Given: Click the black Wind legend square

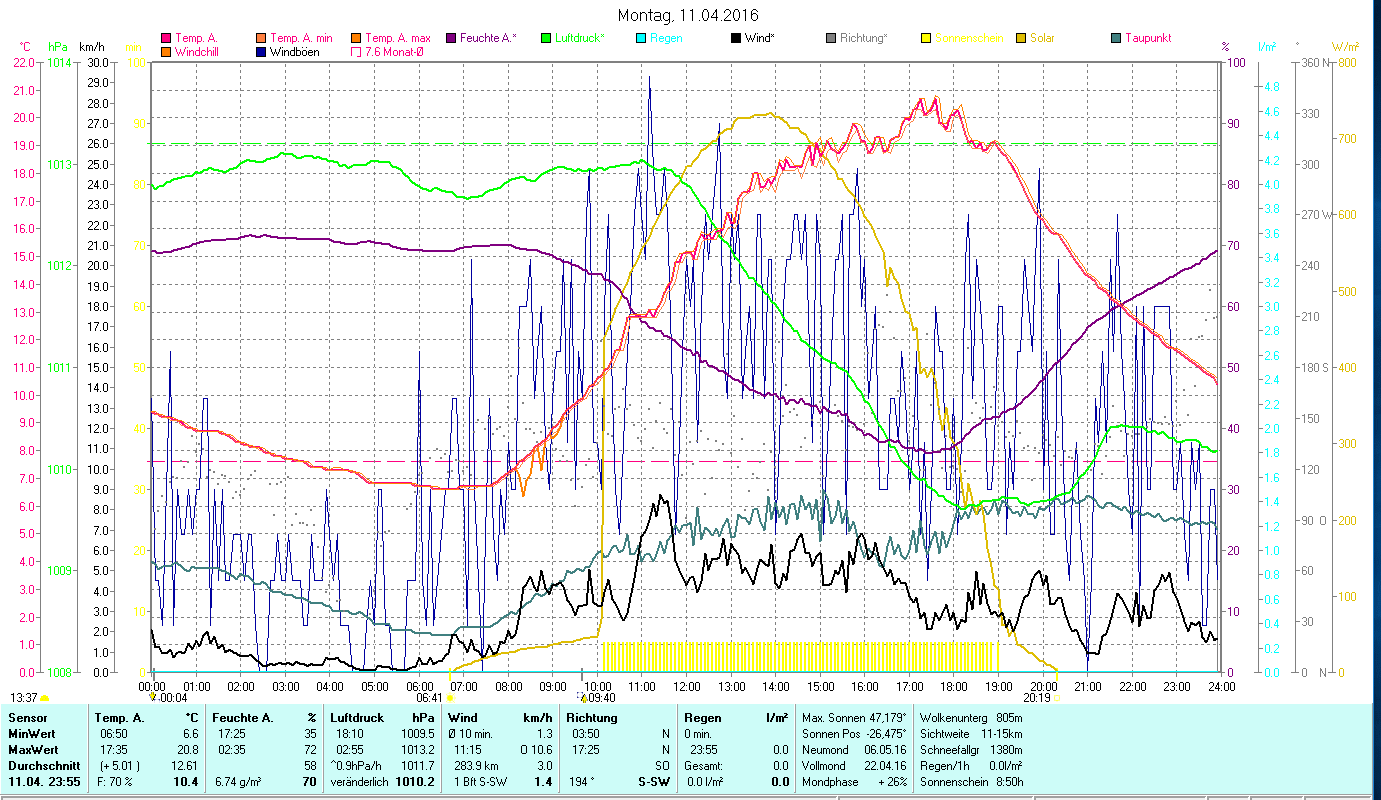Looking at the screenshot, I should point(735,38).
